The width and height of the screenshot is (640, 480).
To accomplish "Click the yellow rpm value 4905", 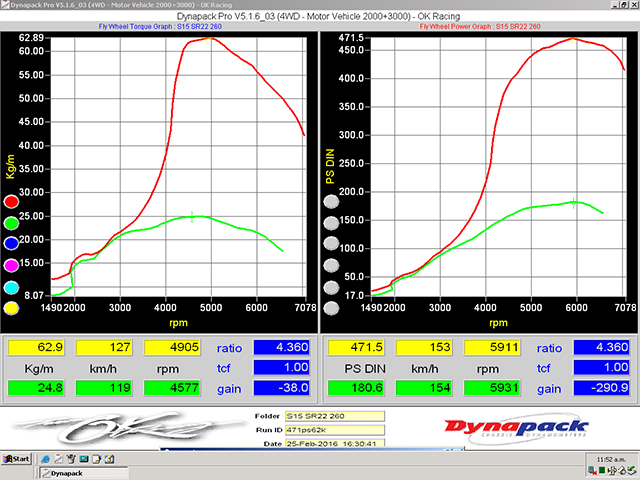I will pos(172,347).
